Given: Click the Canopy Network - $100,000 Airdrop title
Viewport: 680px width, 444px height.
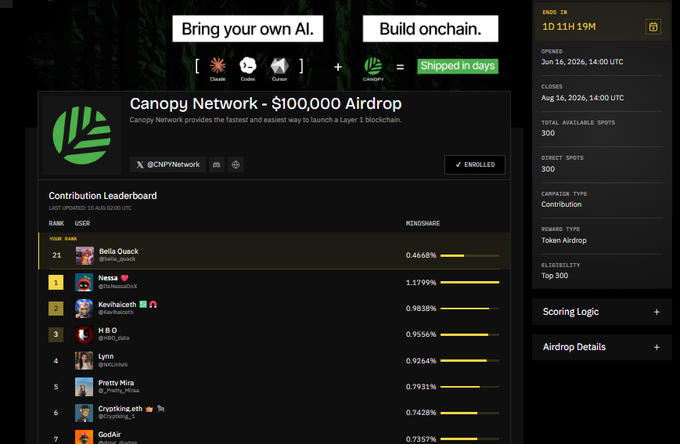Looking at the screenshot, I should point(266,104).
